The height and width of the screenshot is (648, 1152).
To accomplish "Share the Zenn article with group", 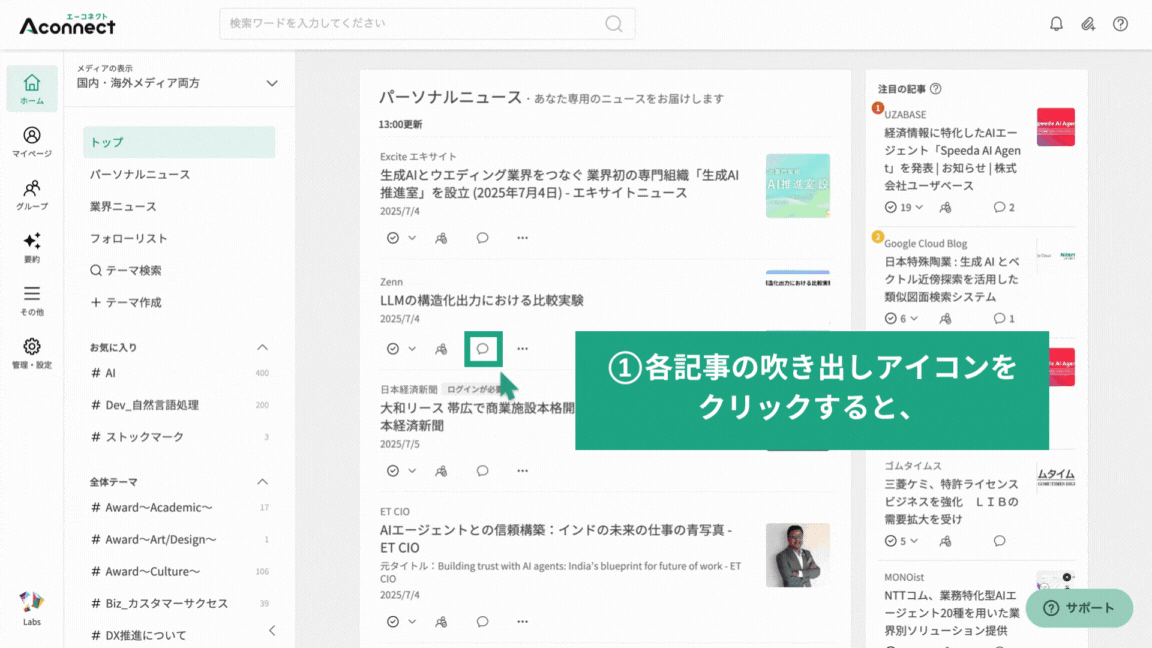I will (x=441, y=349).
